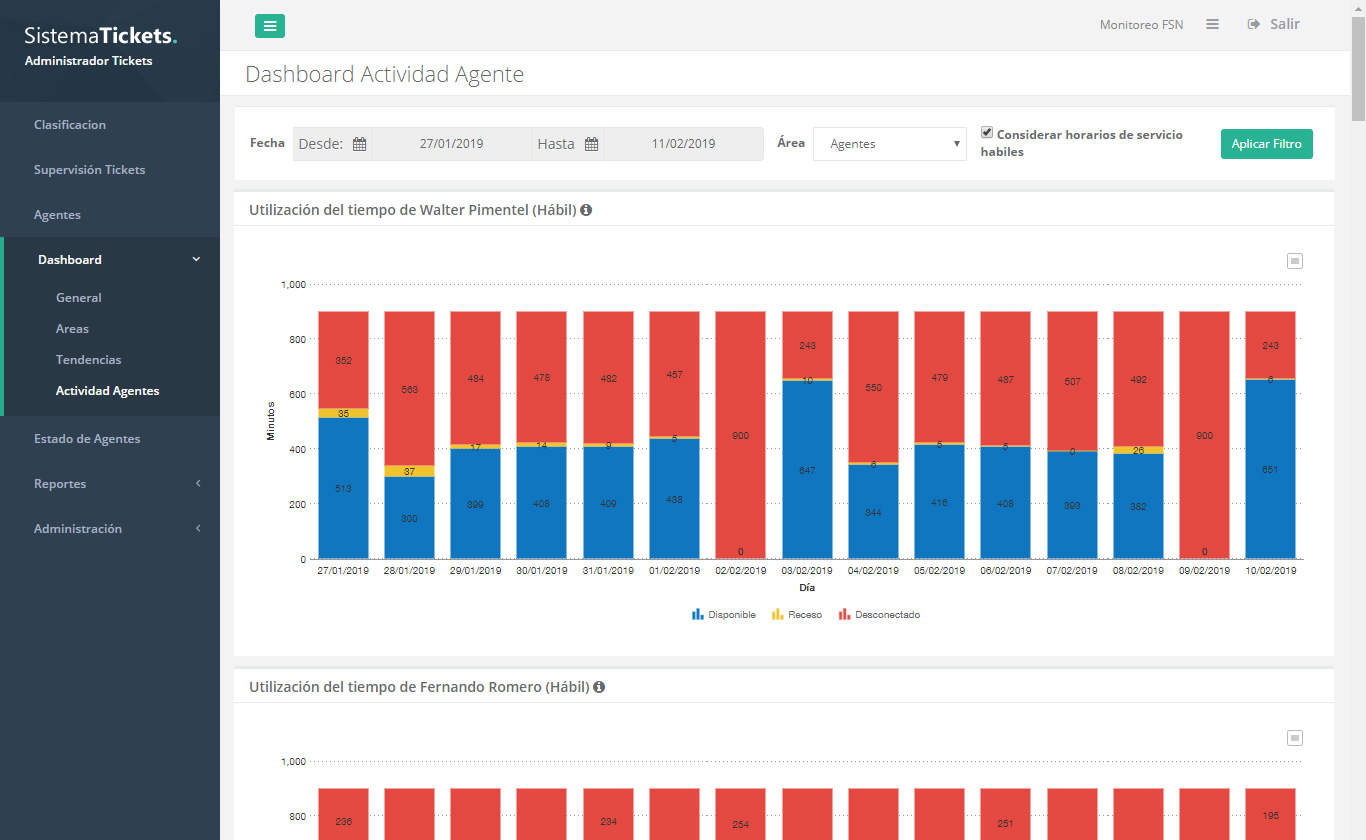Open Fernando Romero chart export menu icon
This screenshot has height=840, width=1366.
point(1295,738)
